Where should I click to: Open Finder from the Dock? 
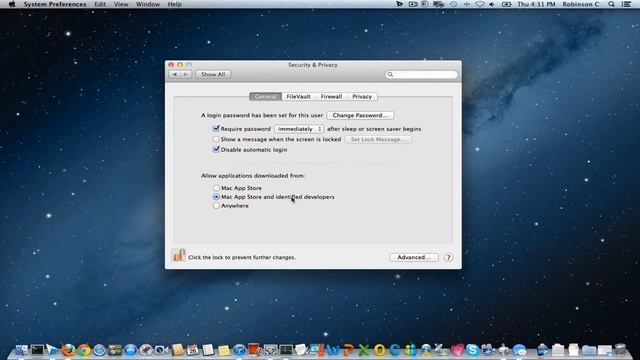coord(22,350)
